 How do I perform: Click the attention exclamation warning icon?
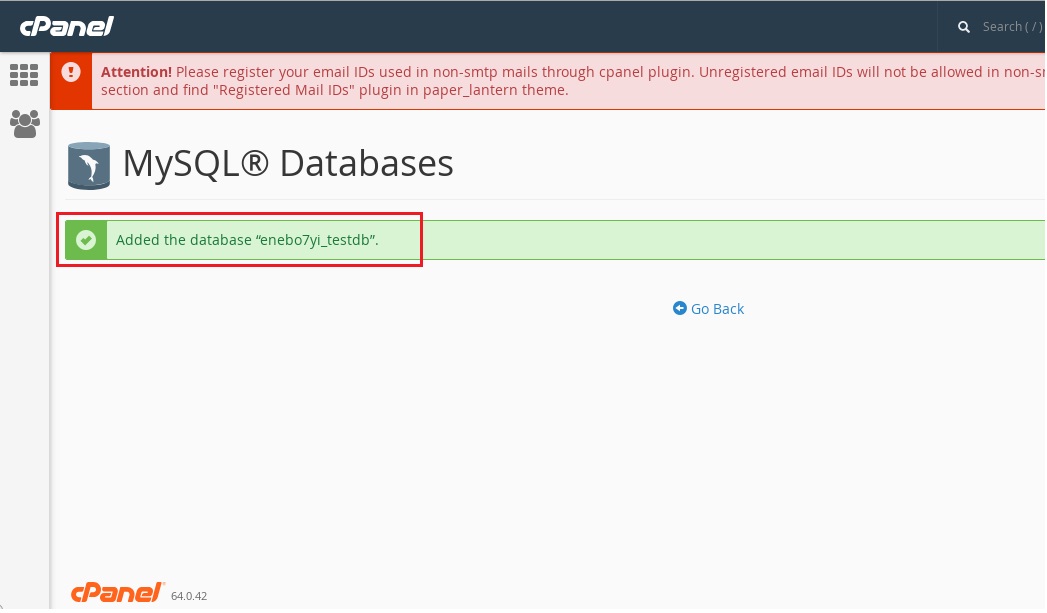(71, 72)
